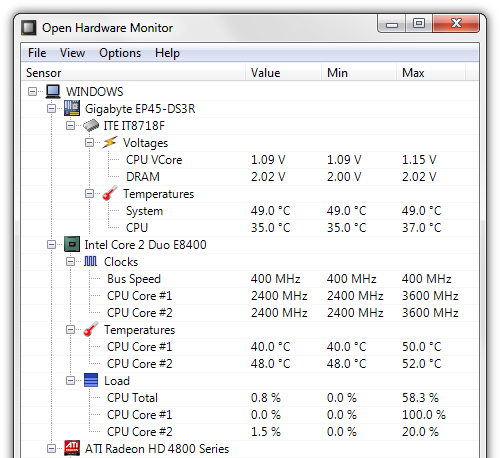Click the 1.15 V max VCore value
Viewport: 500px width, 458px height.
coord(419,160)
